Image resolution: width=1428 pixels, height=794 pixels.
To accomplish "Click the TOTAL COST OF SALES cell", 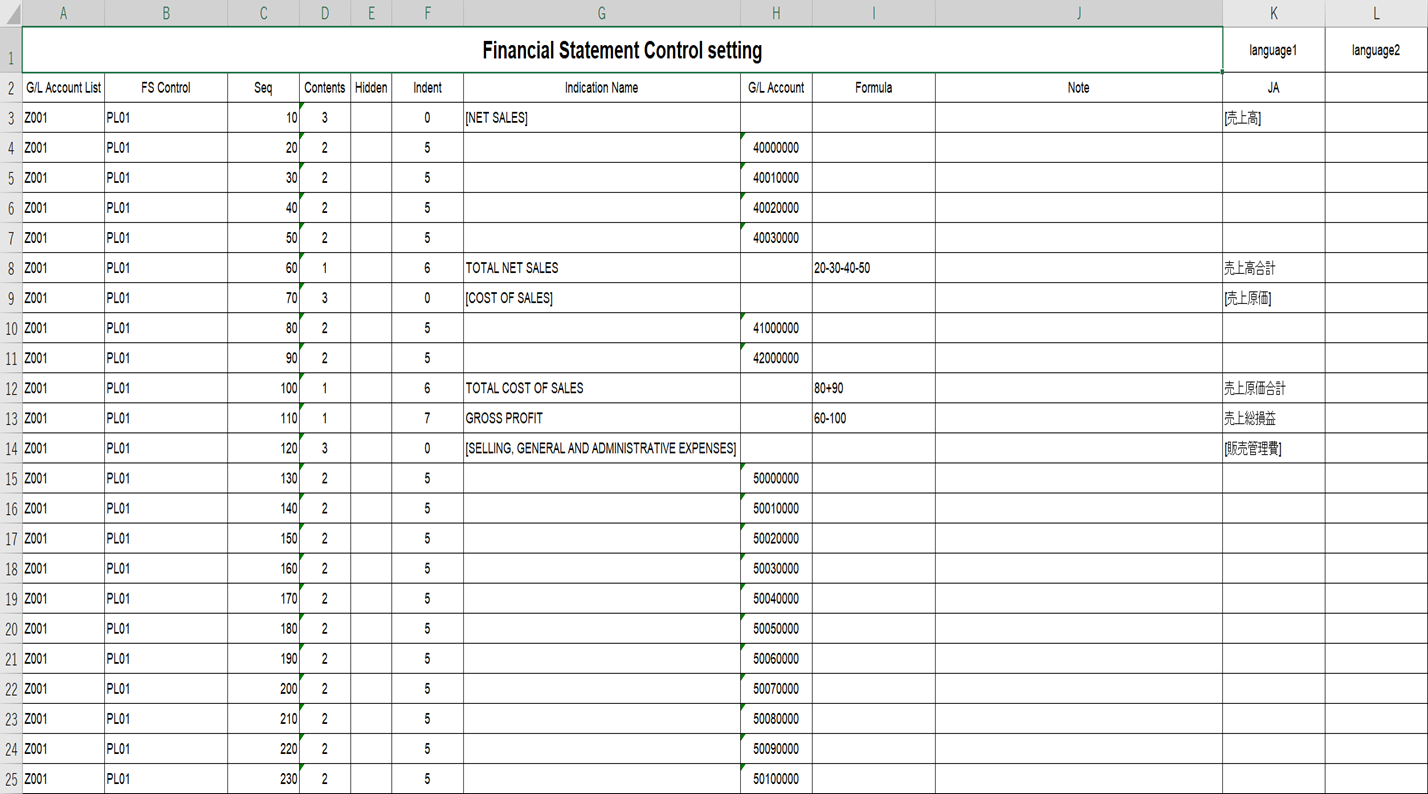I will 601,388.
